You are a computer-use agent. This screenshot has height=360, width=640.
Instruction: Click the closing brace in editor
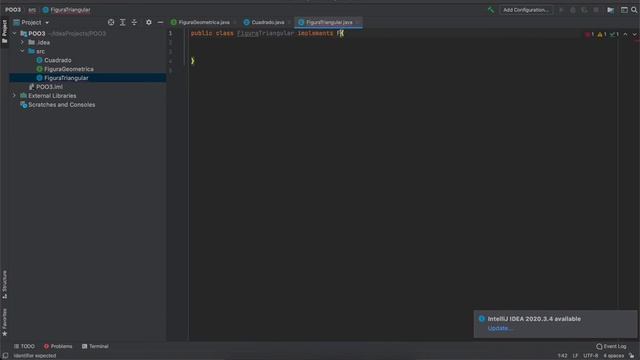(193, 61)
